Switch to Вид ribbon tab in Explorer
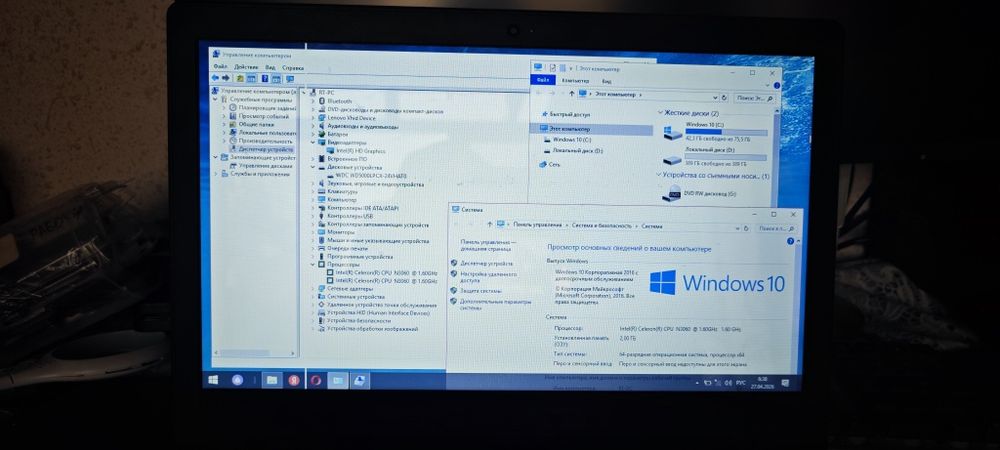This screenshot has height=450, width=1000. tap(607, 82)
